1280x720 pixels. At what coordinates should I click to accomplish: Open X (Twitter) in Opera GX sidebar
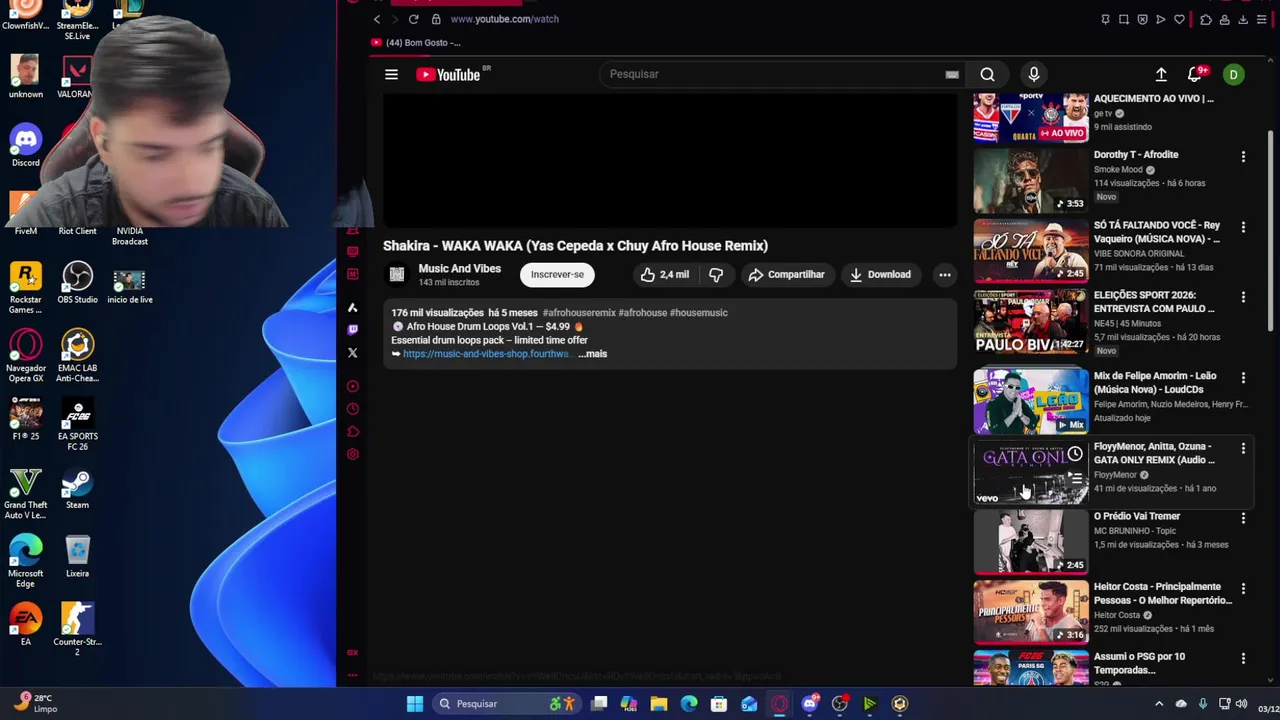tap(352, 353)
